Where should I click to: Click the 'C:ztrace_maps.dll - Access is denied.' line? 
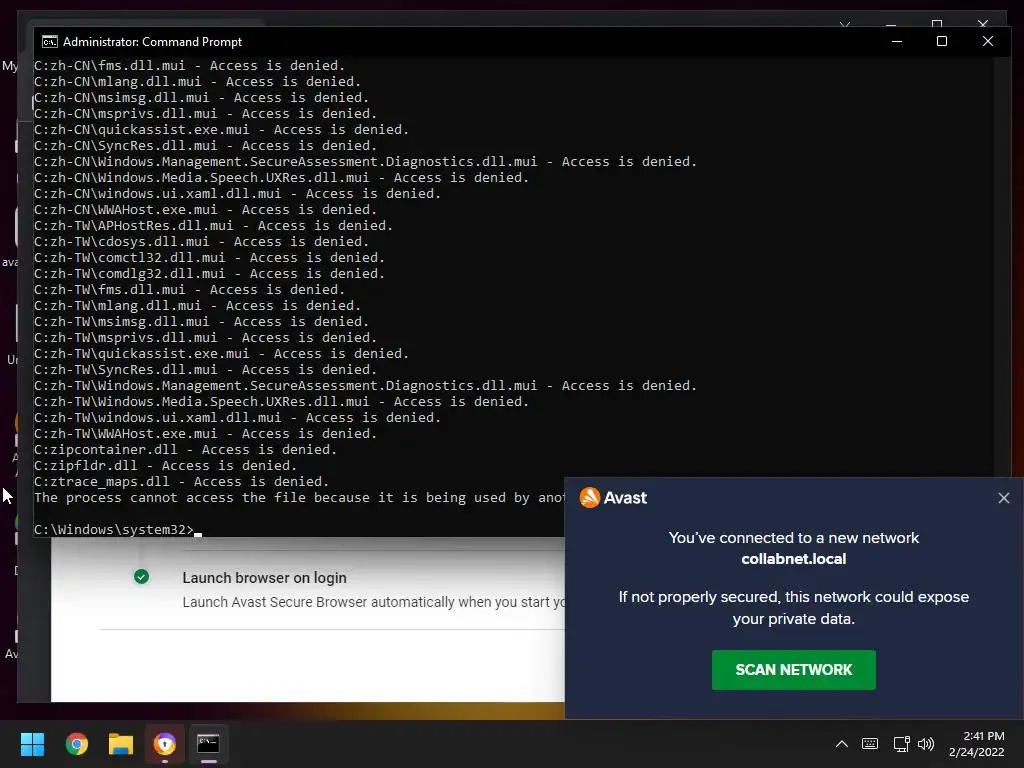(x=181, y=481)
